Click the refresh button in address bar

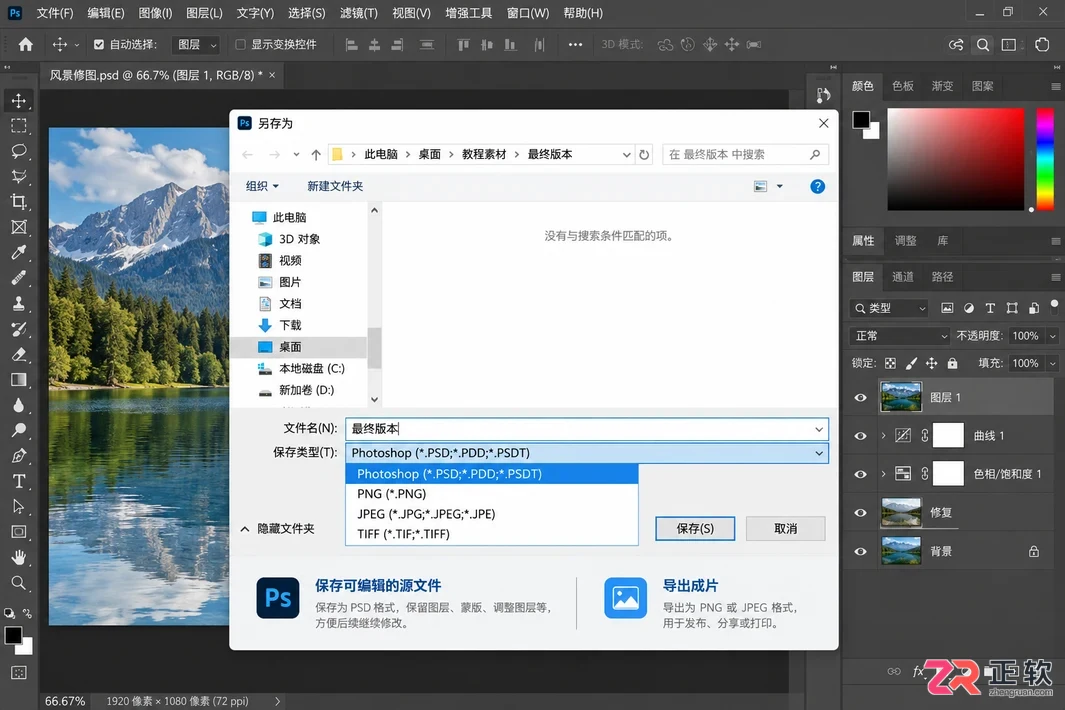644,154
